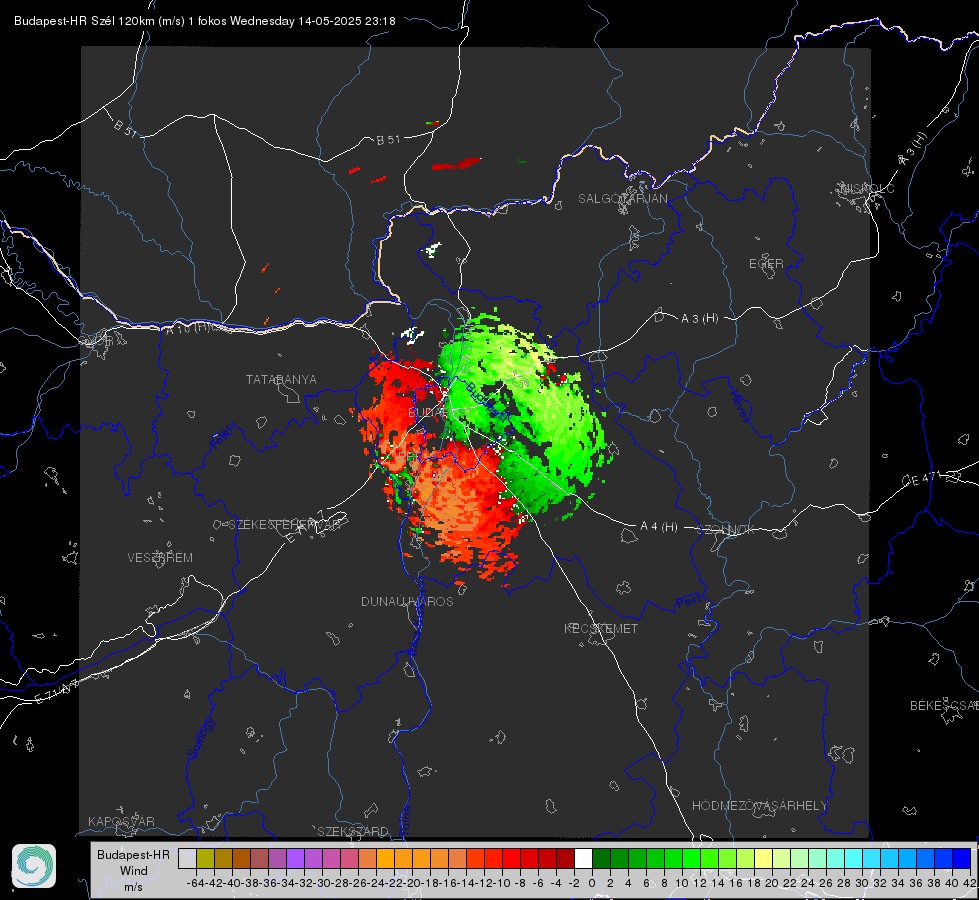Pick the olive -64 legend swatch
This screenshot has width=979, height=900.
(205, 859)
